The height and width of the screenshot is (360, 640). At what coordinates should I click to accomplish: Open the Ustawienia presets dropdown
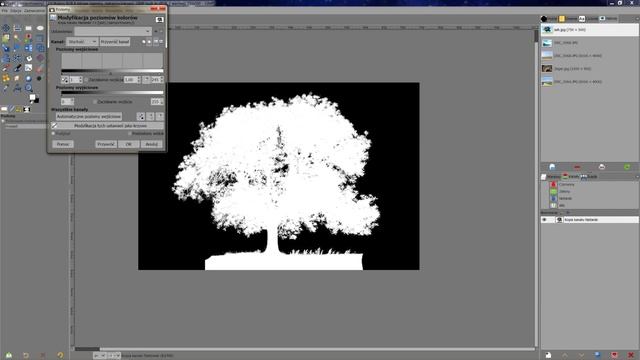(113, 31)
